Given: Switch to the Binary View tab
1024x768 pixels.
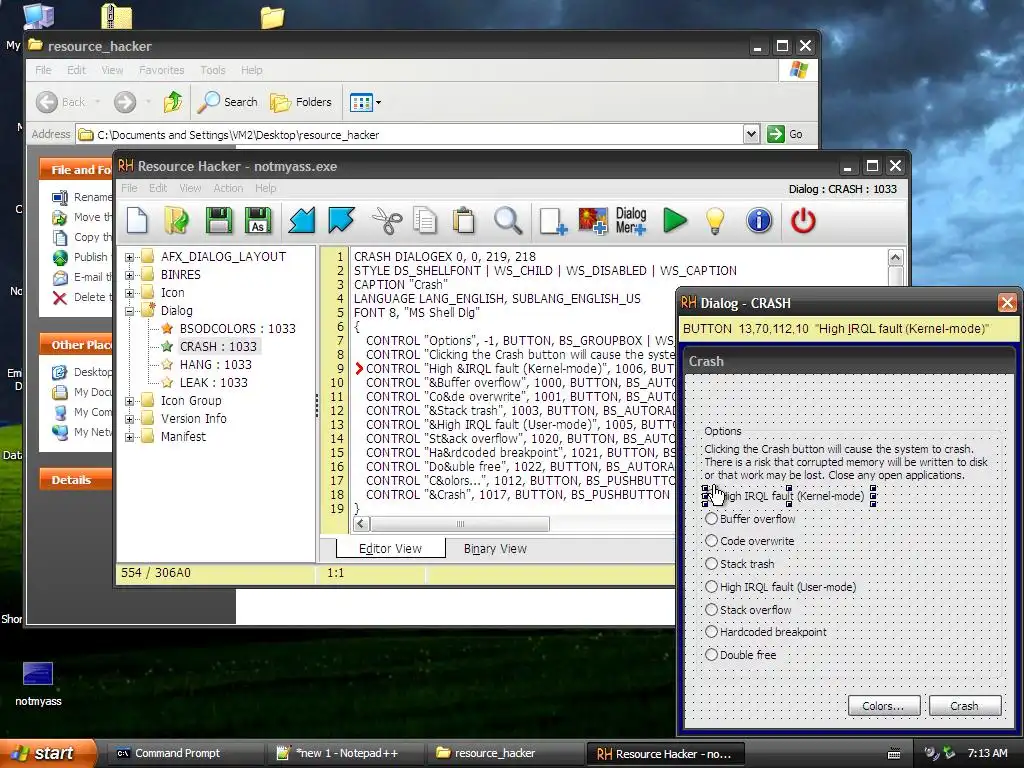Looking at the screenshot, I should pyautogui.click(x=495, y=549).
